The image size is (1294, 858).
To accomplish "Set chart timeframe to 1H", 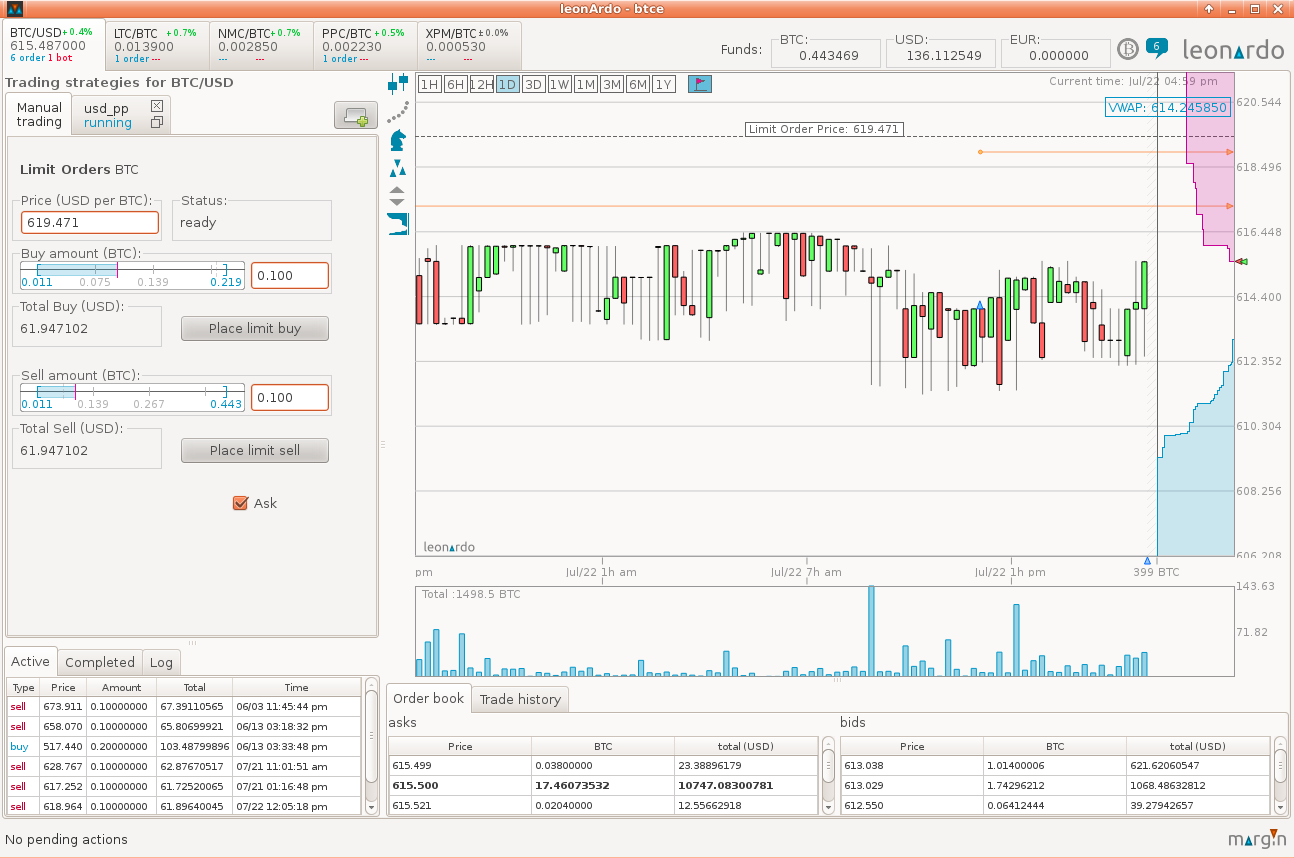I will pos(429,85).
